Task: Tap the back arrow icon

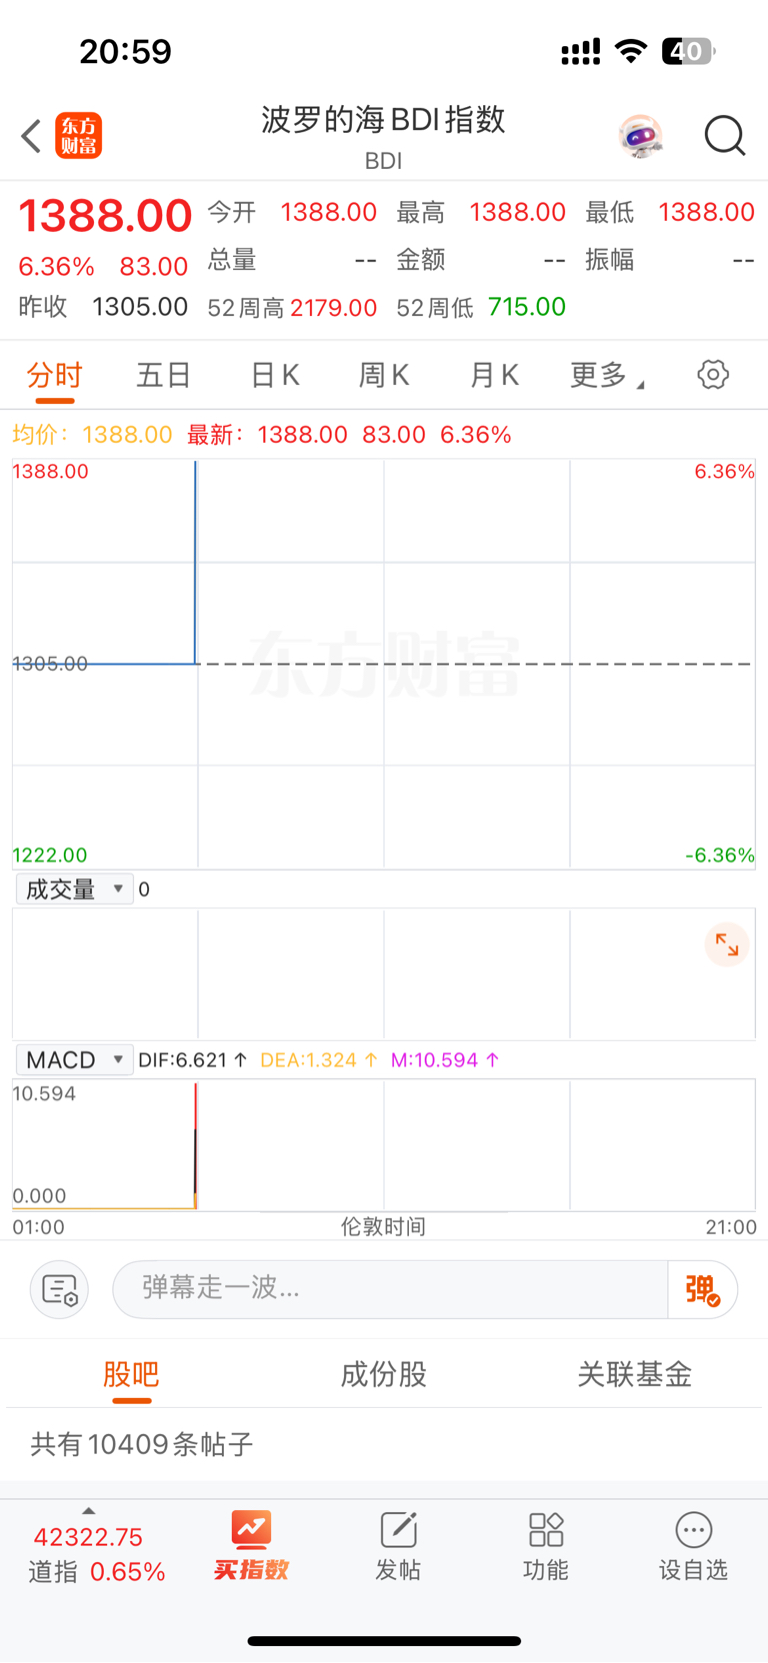Action: point(31,136)
